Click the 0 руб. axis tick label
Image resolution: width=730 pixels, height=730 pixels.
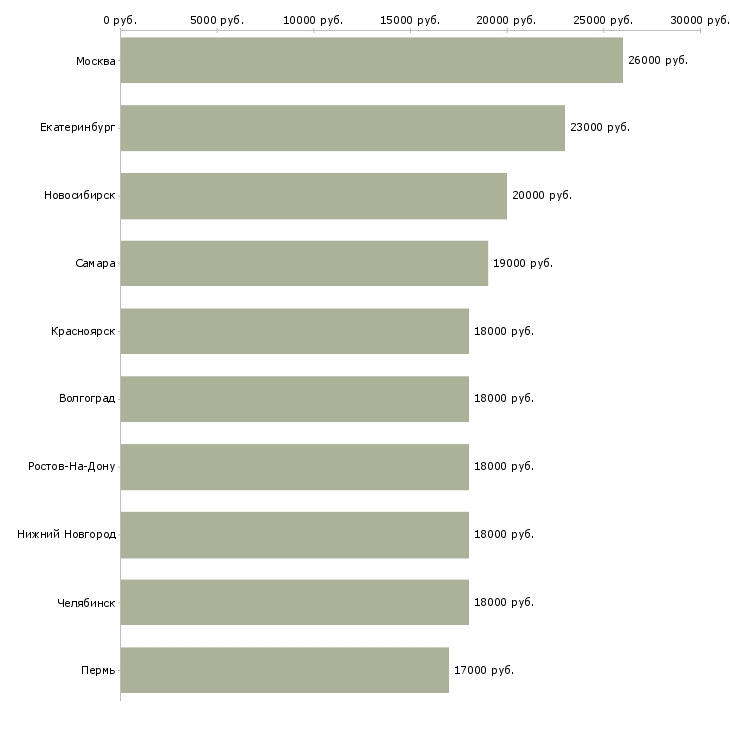tap(120, 20)
